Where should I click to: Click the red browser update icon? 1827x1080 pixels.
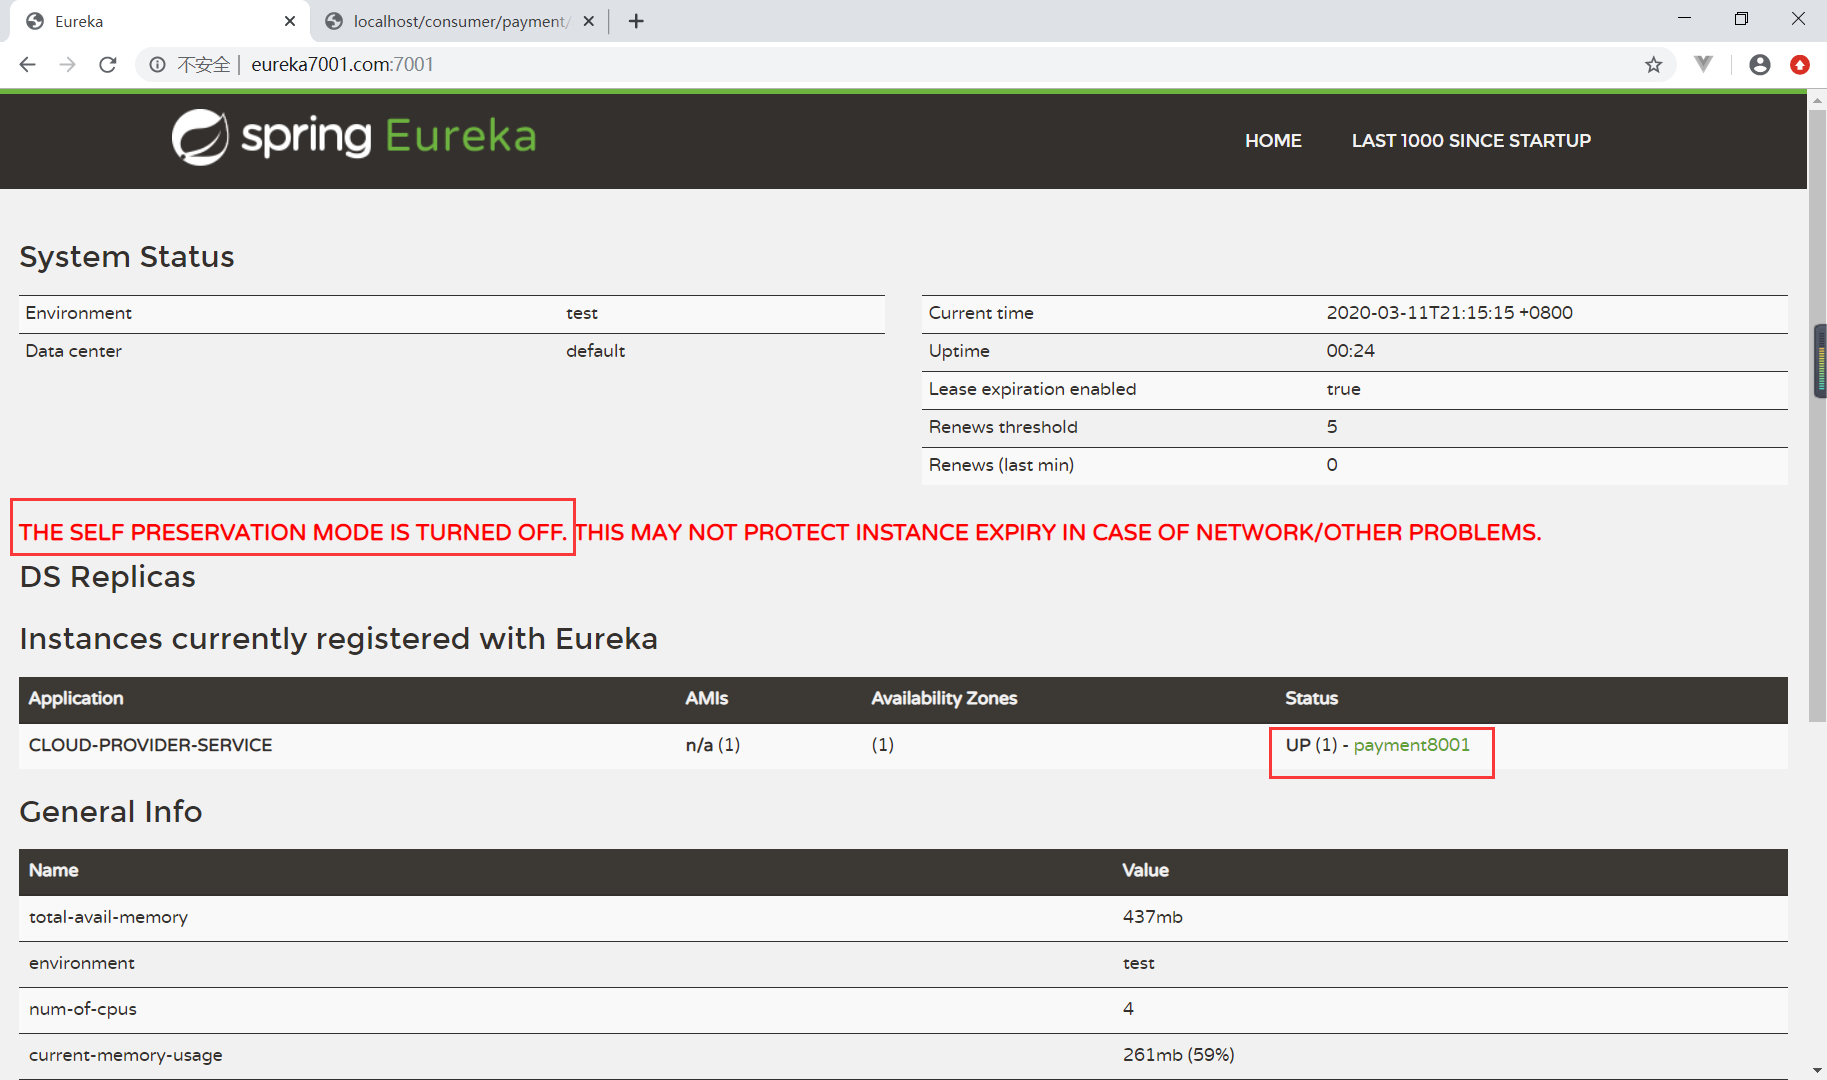click(1800, 65)
